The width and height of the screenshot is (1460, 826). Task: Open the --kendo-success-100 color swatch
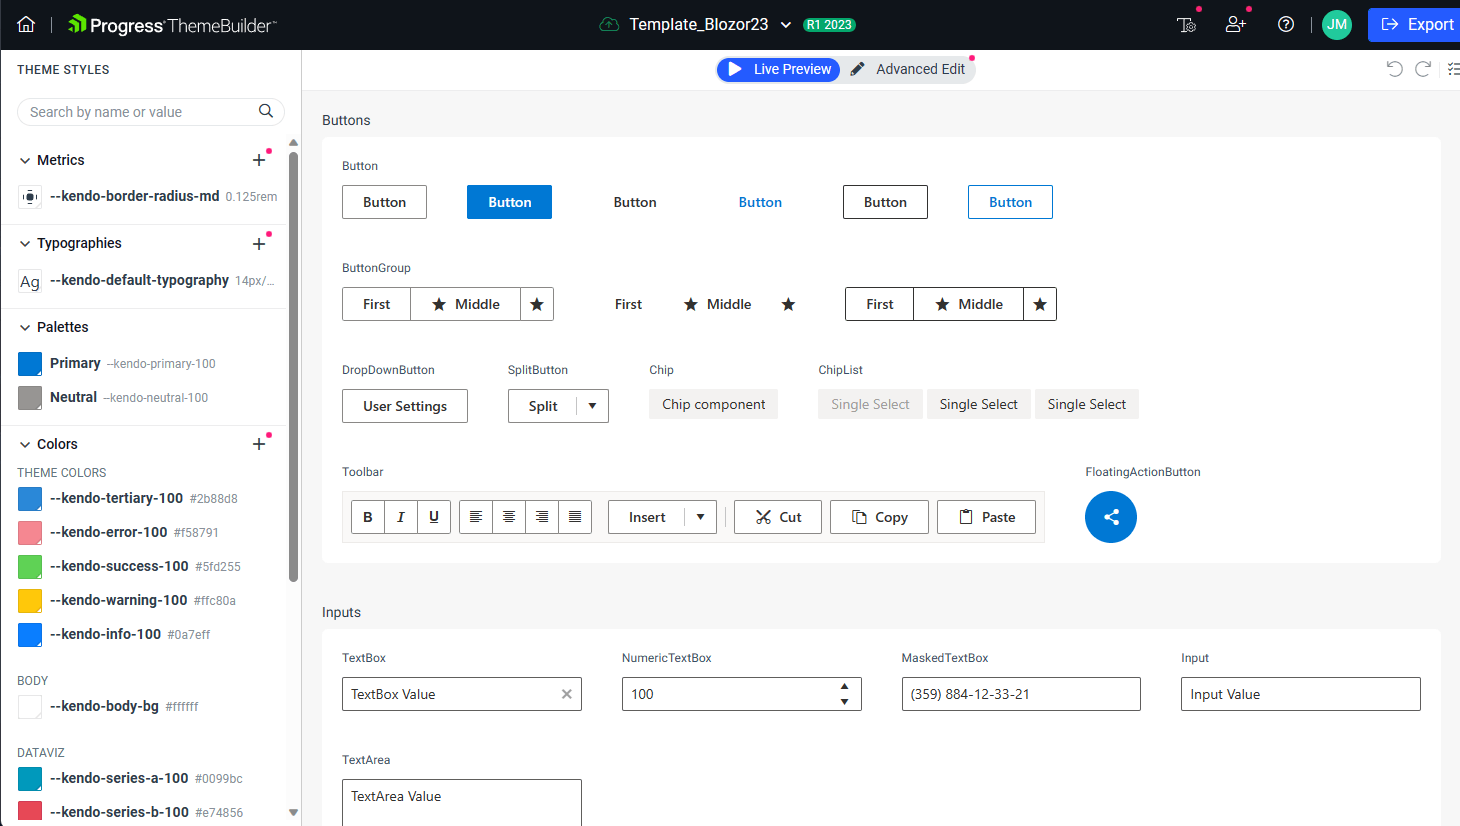click(30, 567)
